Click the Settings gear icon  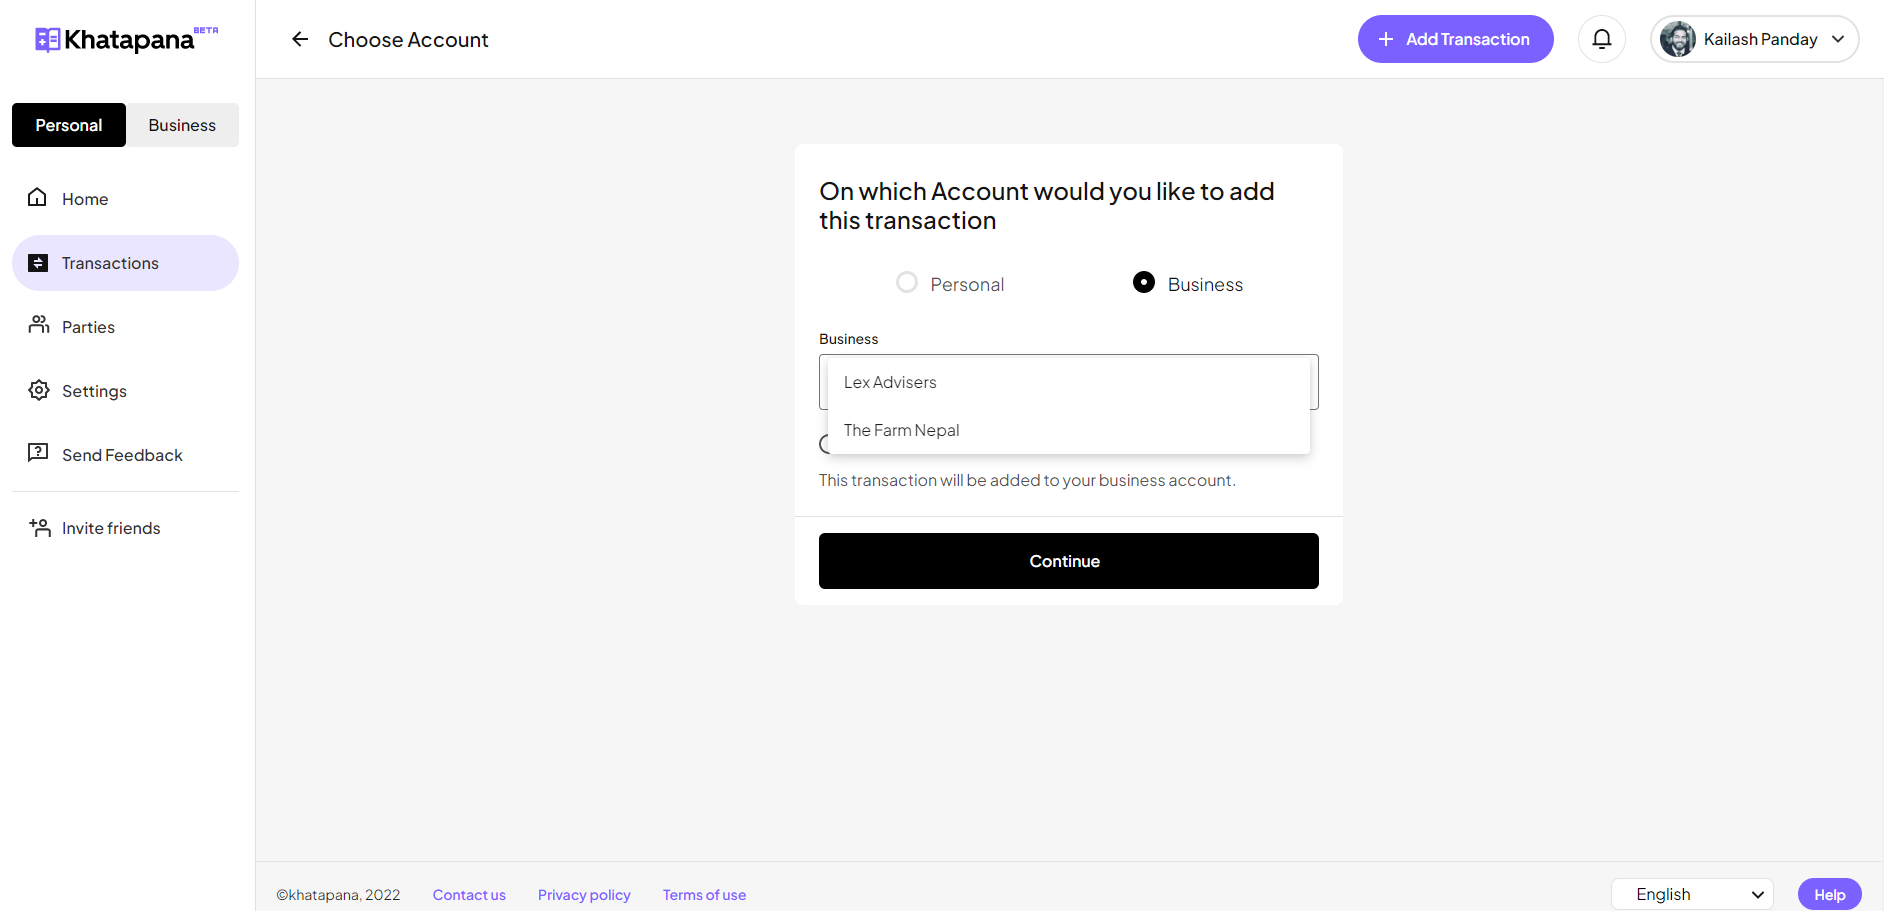(39, 390)
